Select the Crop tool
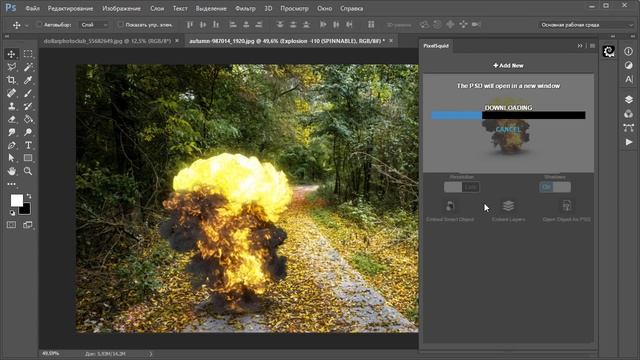This screenshot has width=640, height=360. pyautogui.click(x=11, y=80)
